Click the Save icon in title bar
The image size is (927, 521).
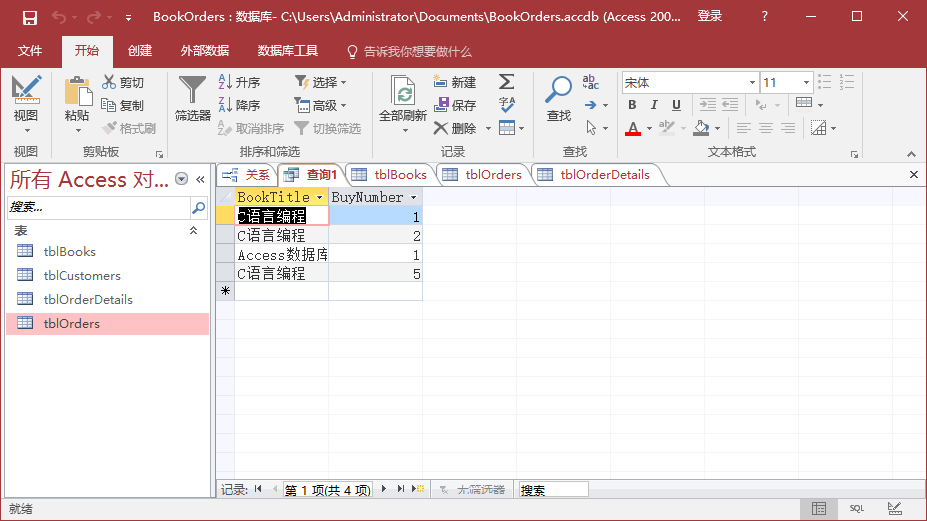tap(29, 17)
